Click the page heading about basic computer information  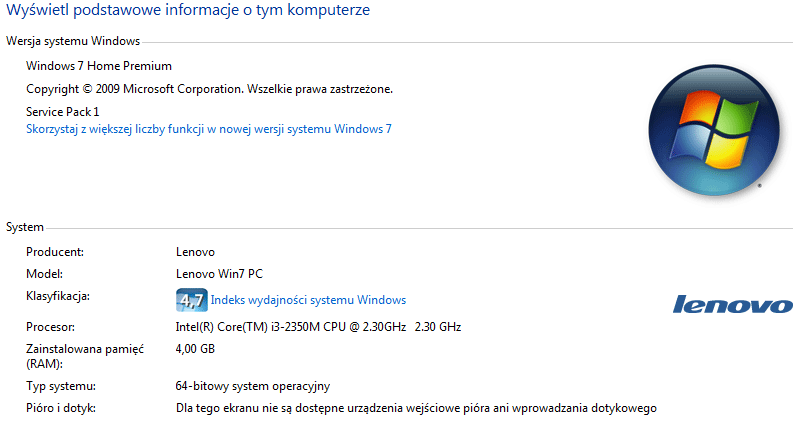(188, 10)
